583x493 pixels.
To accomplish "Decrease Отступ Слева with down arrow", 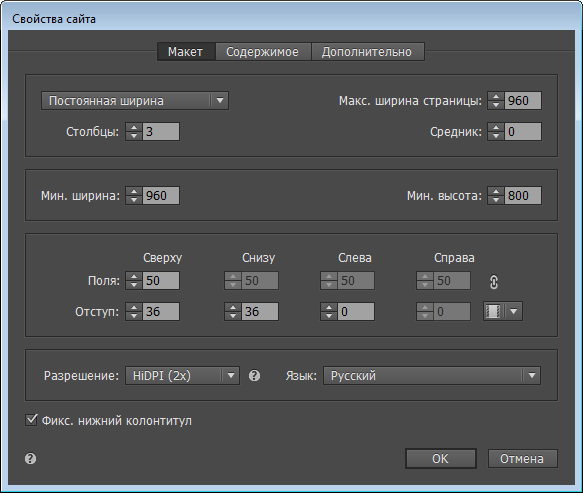I will pos(329,316).
